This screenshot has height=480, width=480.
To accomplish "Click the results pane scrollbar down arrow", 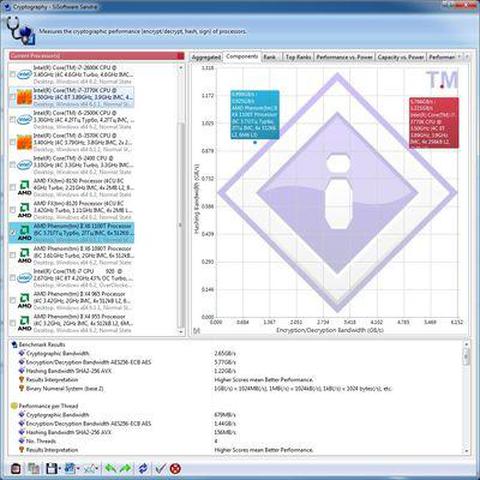I will click(x=466, y=451).
